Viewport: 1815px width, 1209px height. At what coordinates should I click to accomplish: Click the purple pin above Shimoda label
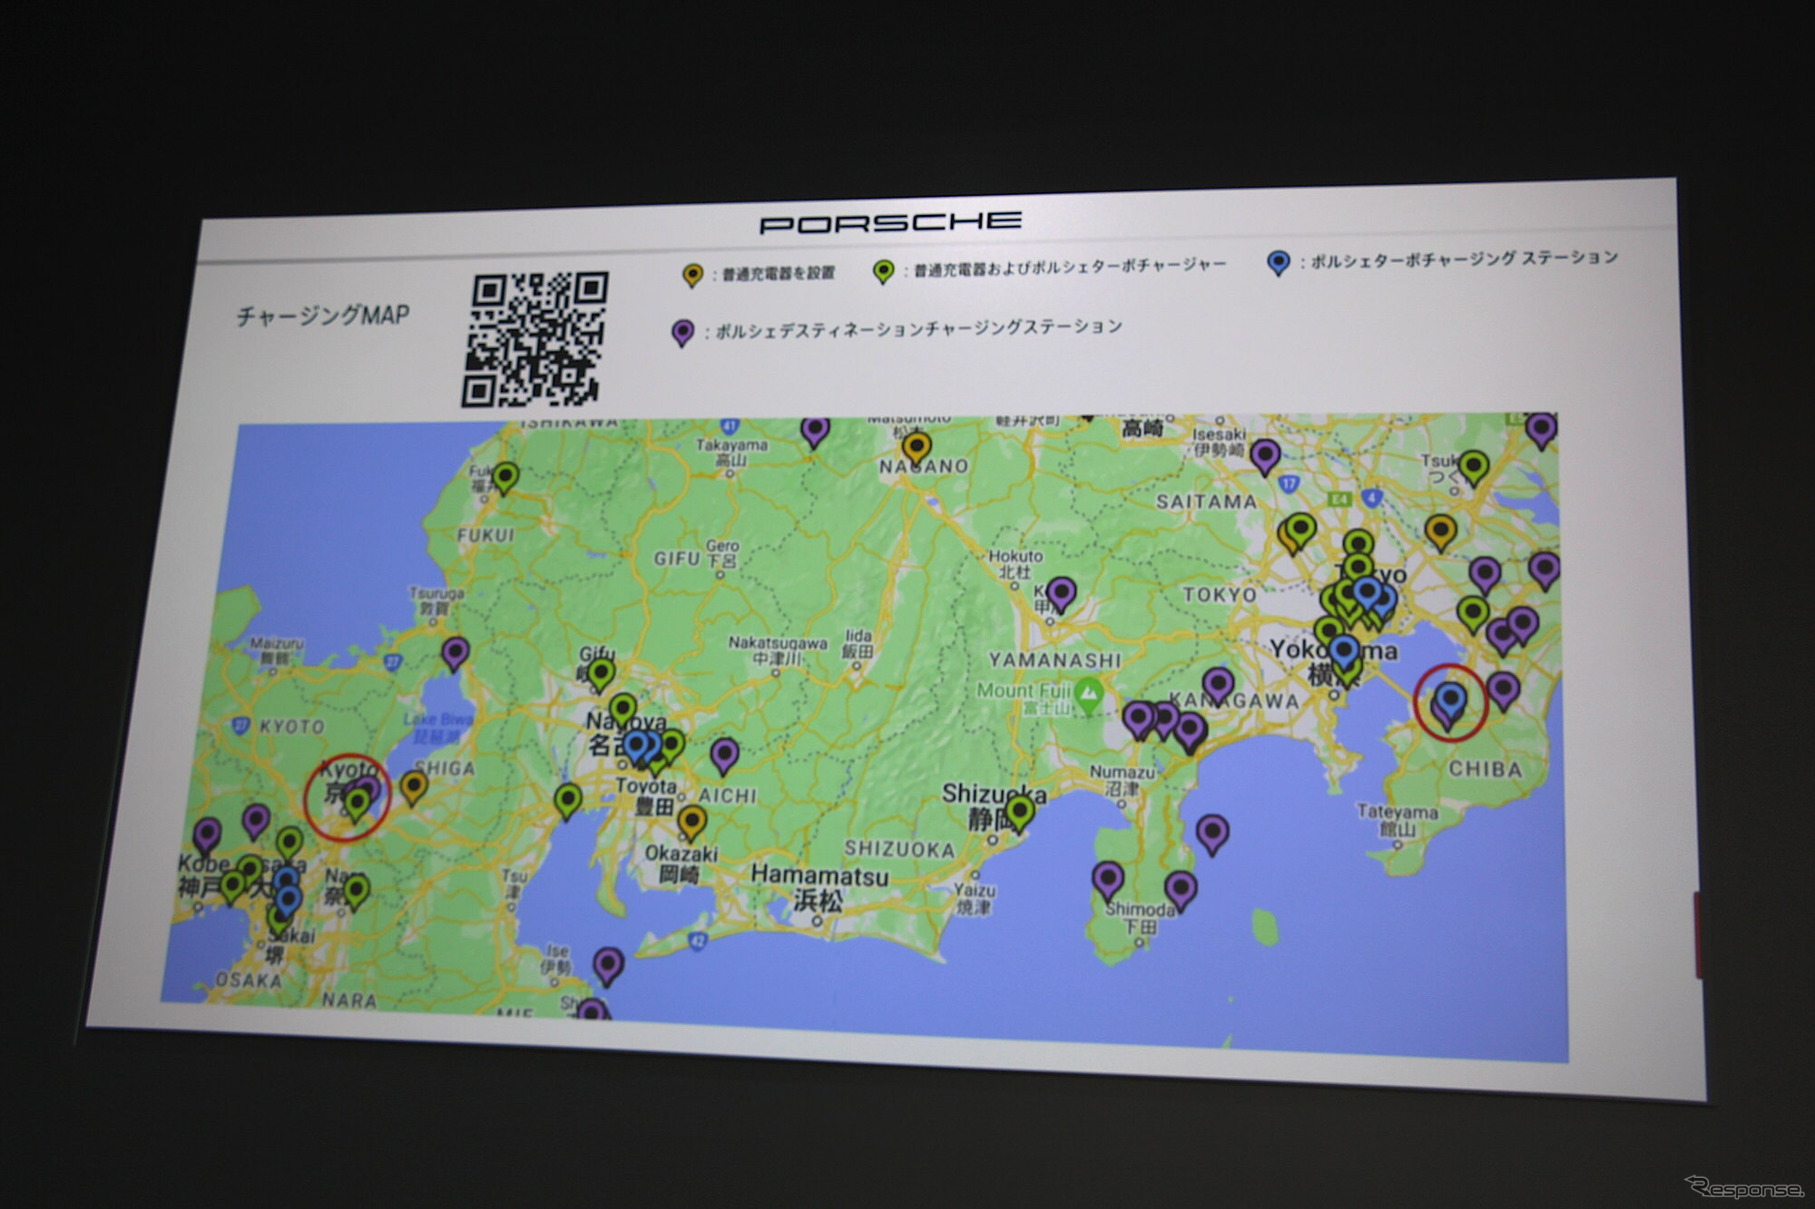1107,880
